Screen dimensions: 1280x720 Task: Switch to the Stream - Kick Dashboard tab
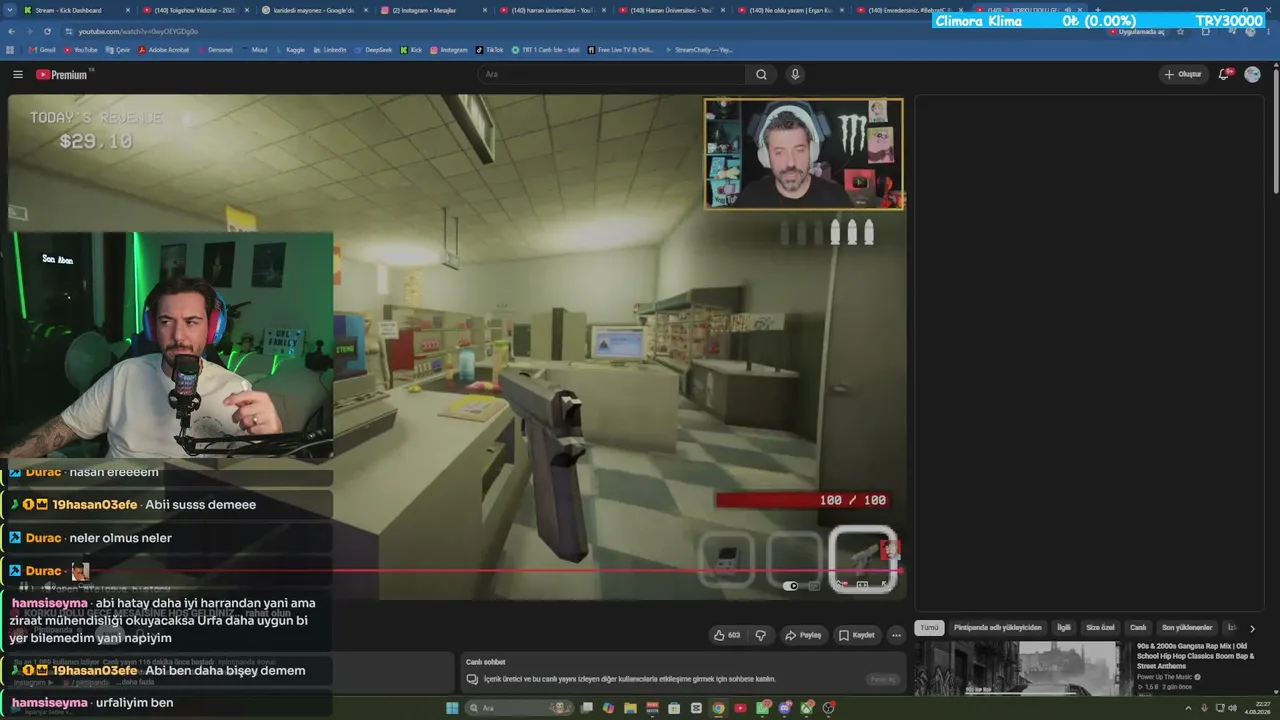pos(75,10)
